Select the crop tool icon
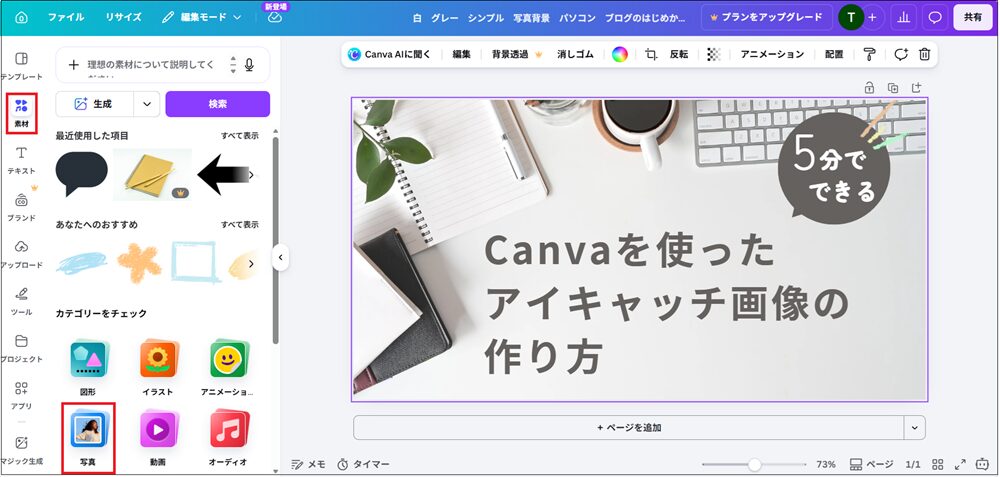The image size is (1000, 477). pyautogui.click(x=651, y=54)
